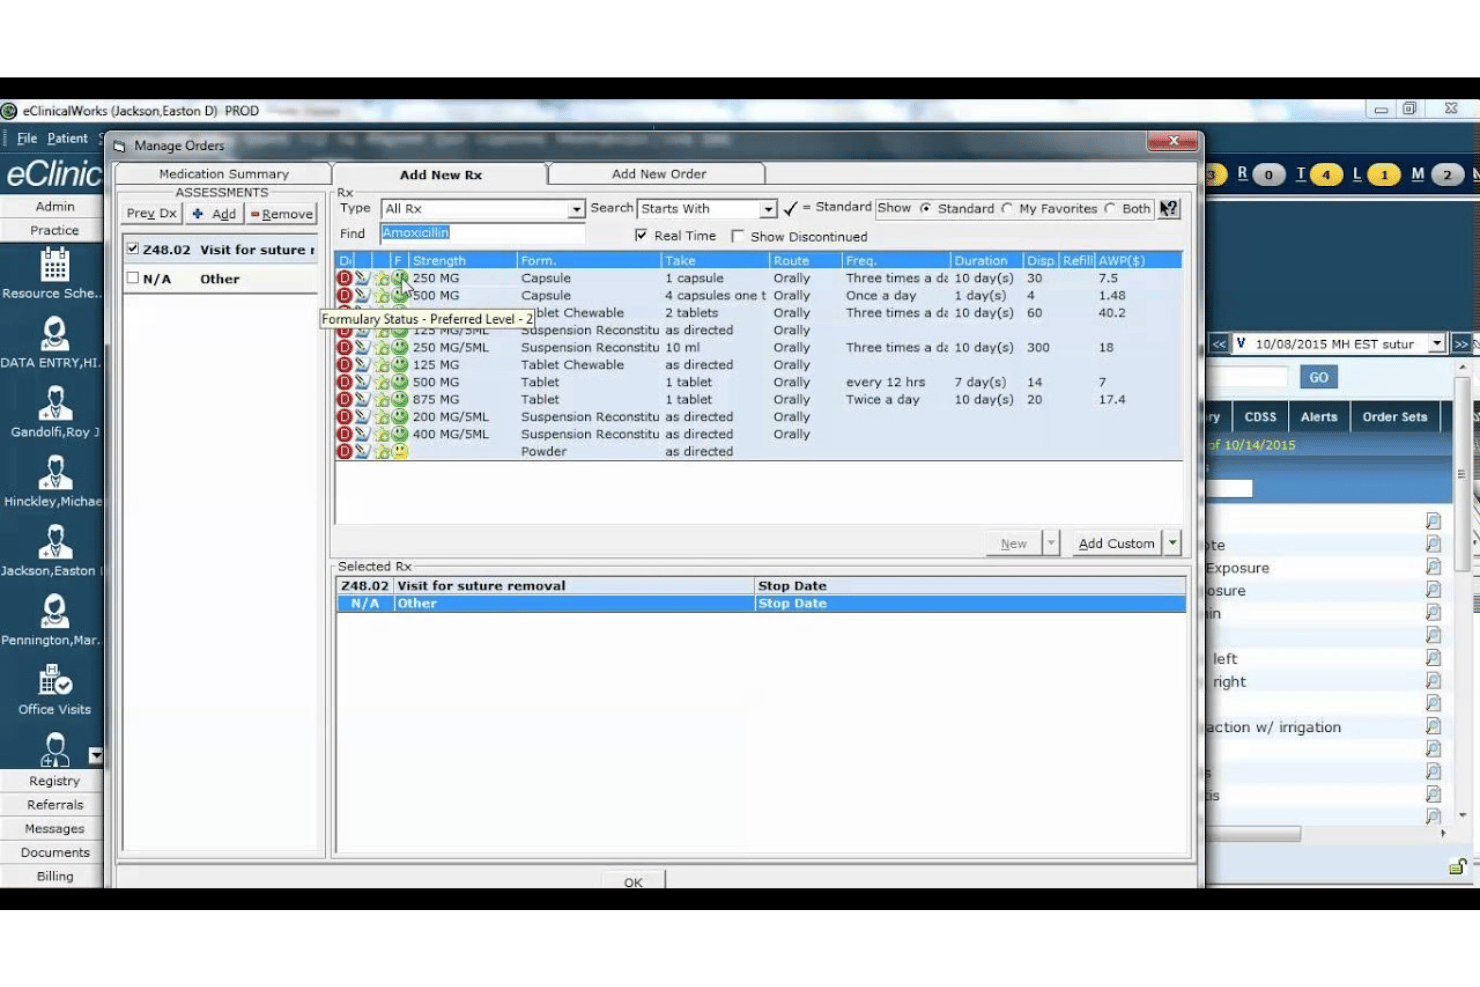Image resolution: width=1480 pixels, height=987 pixels.
Task: Enable Show Discontinued checkbox
Action: tap(737, 236)
